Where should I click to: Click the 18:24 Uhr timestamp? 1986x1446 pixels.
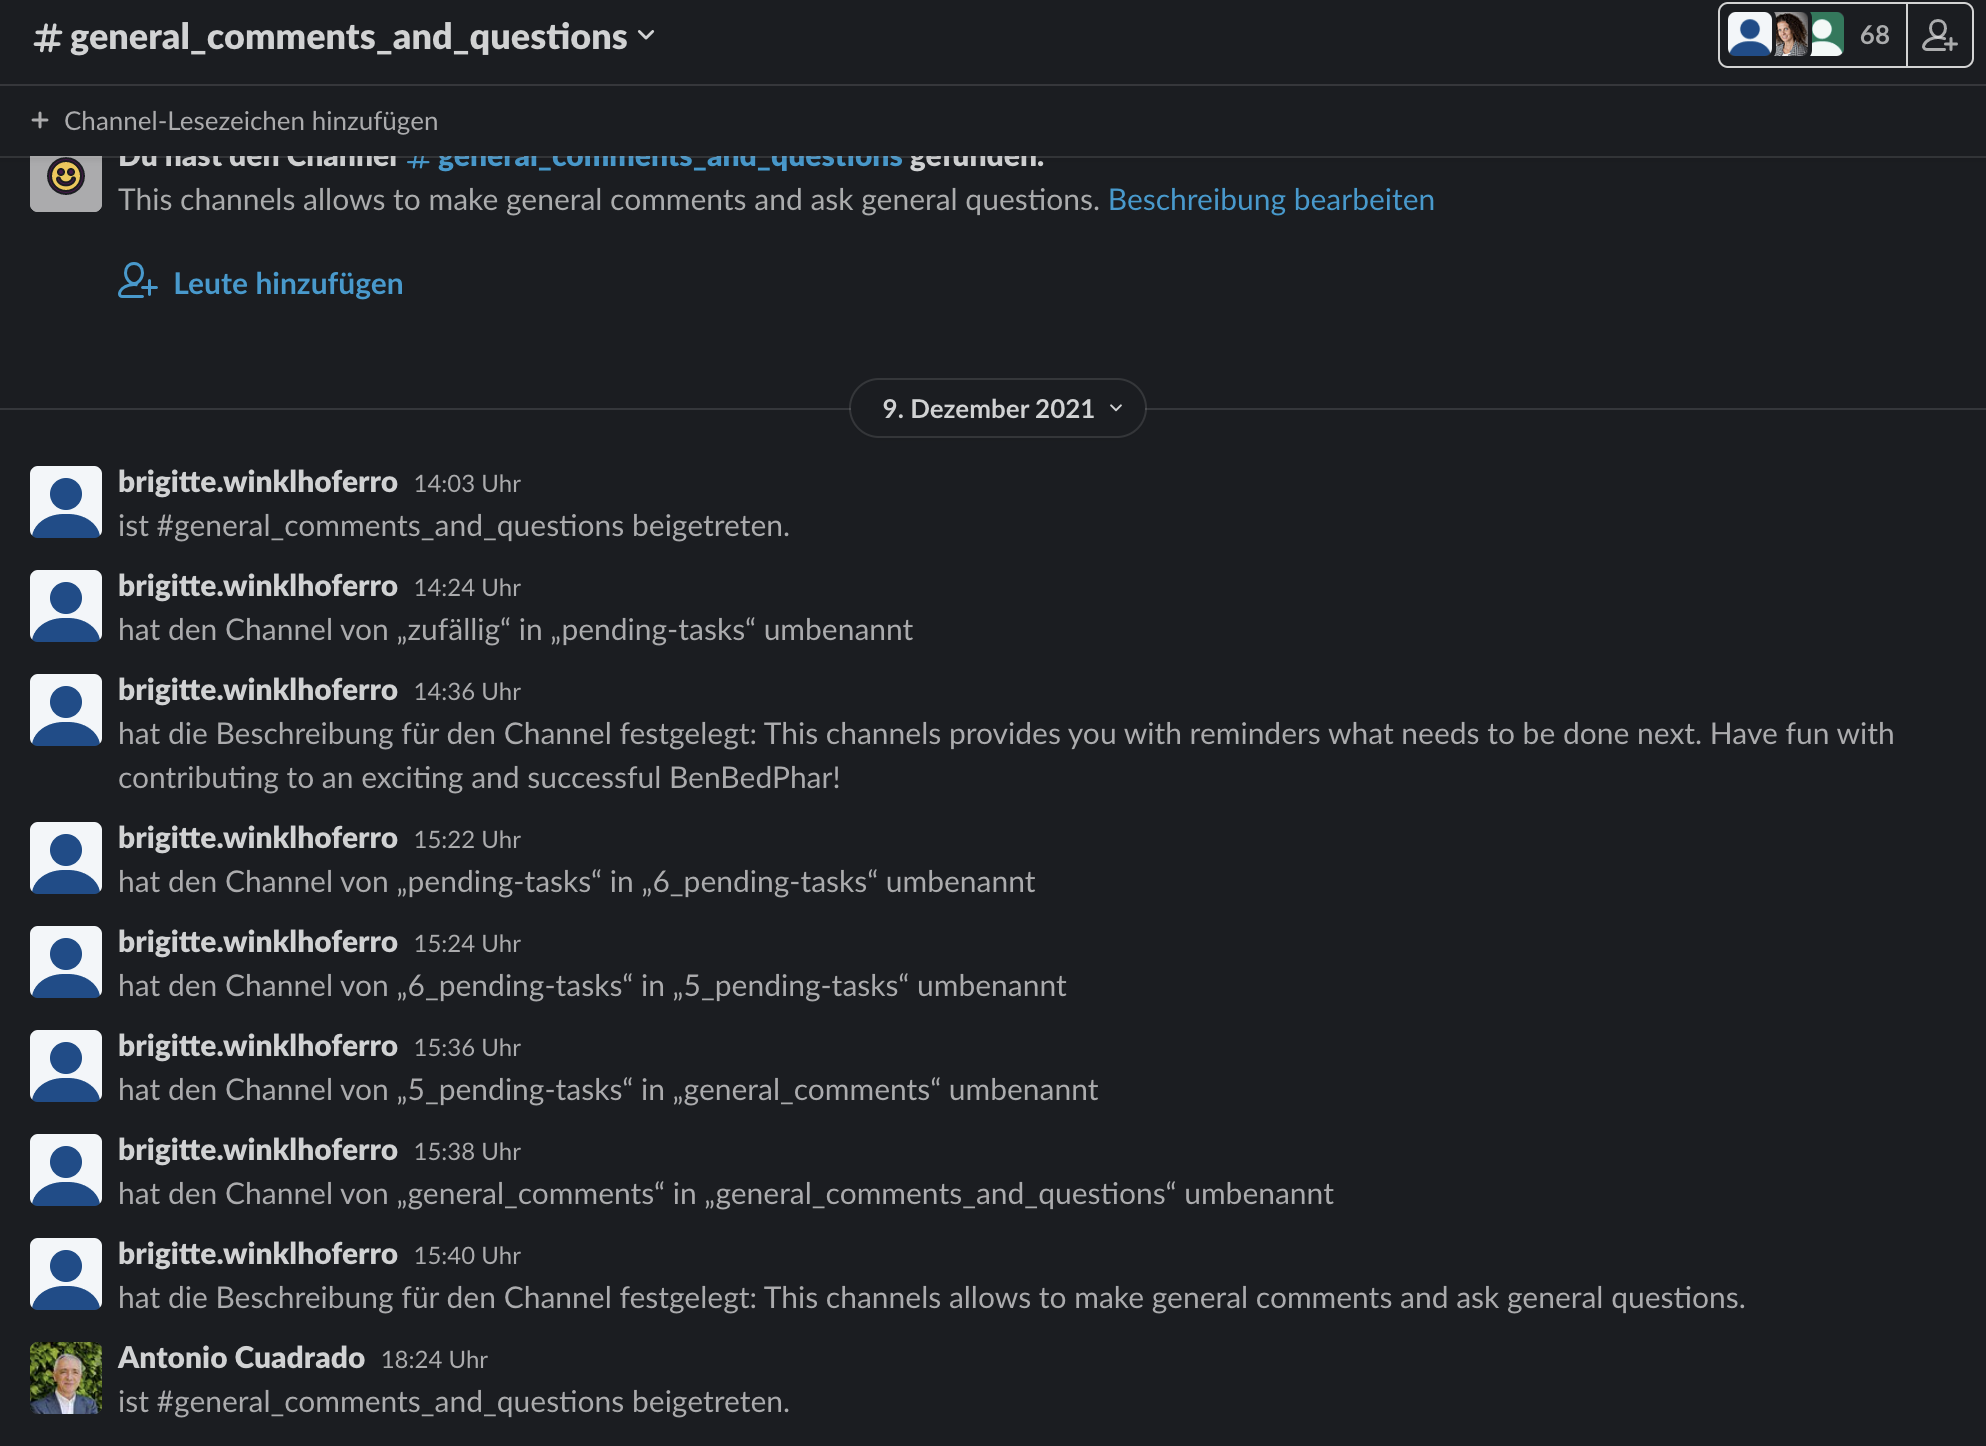(434, 1360)
